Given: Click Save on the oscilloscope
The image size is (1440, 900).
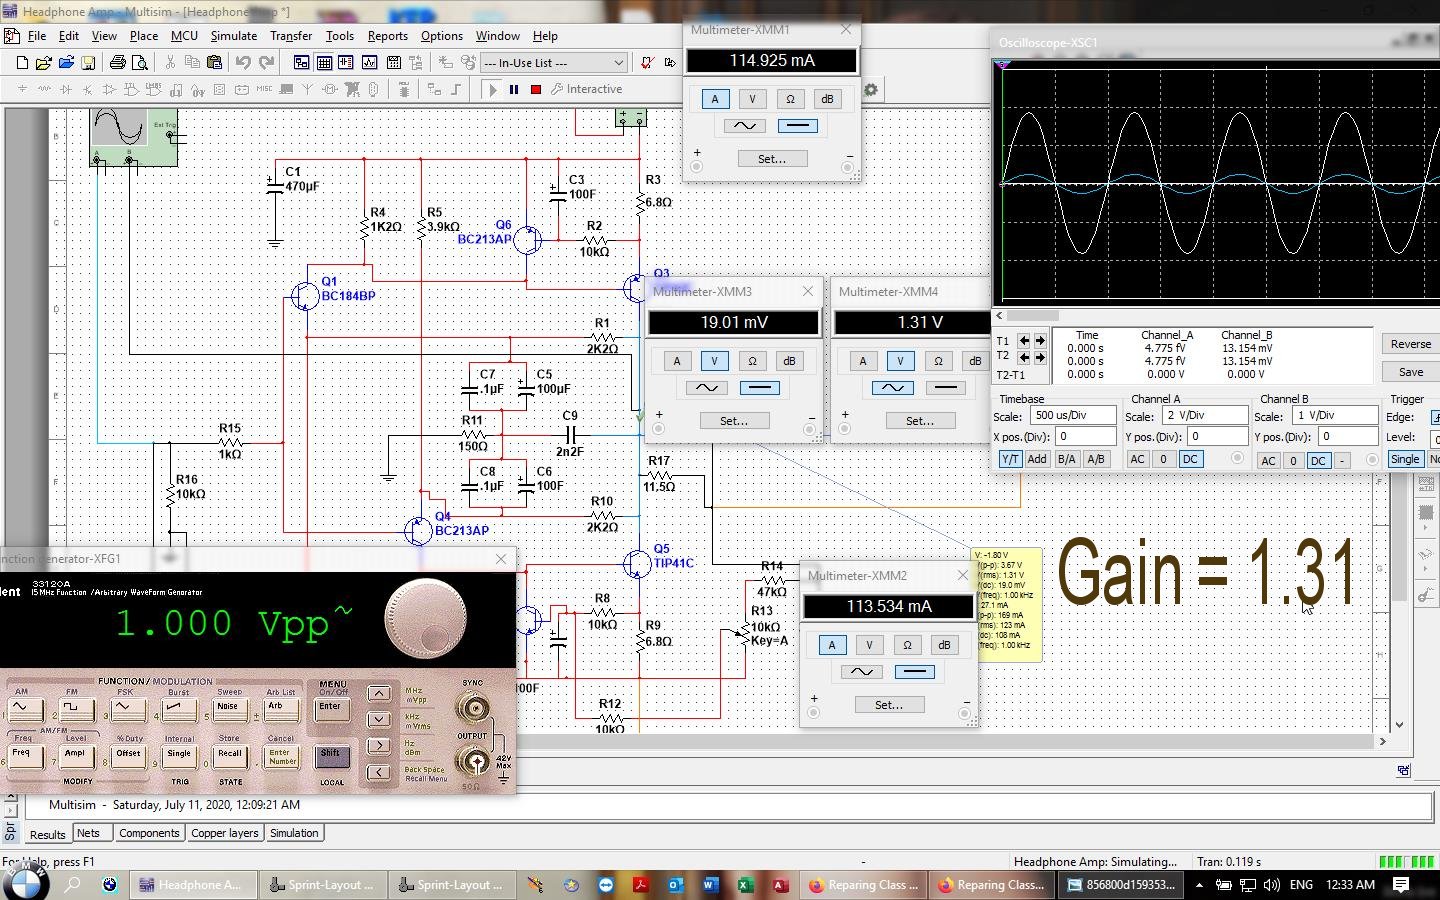Looking at the screenshot, I should point(1411,372).
